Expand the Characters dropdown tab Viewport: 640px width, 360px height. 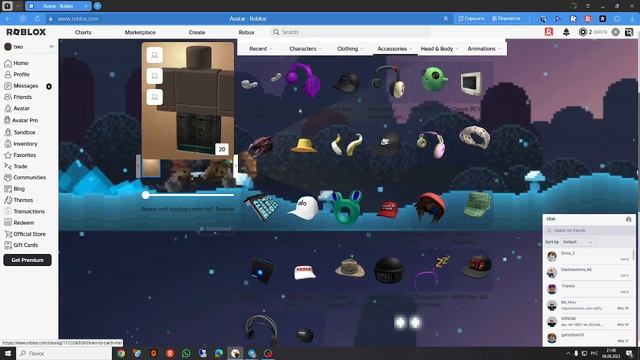(305, 49)
